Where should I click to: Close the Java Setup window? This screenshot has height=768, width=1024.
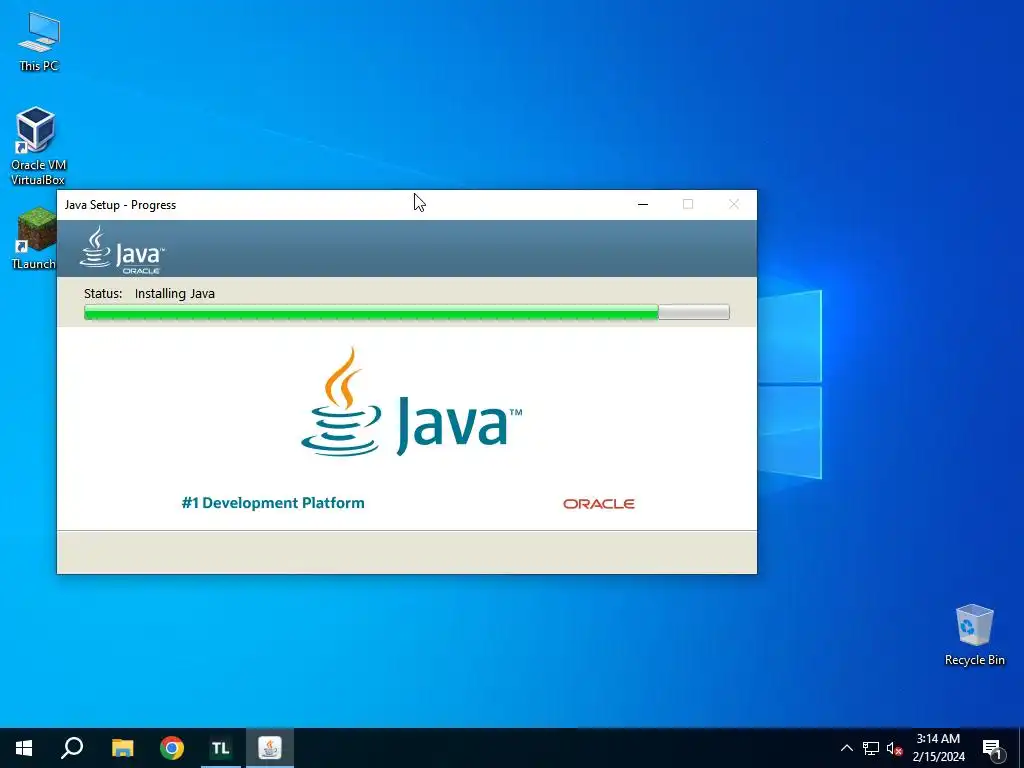734,204
